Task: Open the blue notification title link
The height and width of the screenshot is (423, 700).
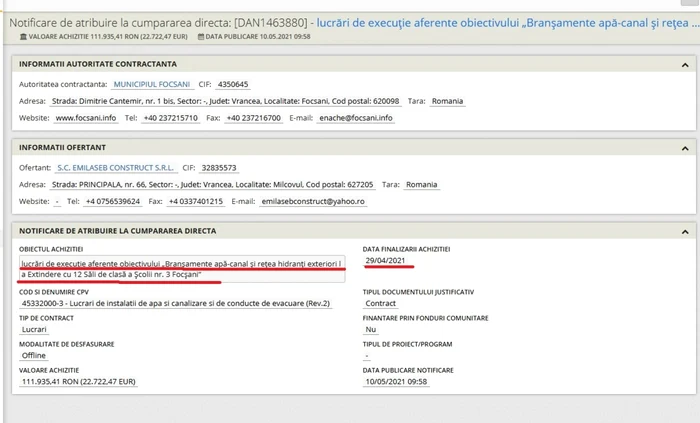Action: pos(508,23)
